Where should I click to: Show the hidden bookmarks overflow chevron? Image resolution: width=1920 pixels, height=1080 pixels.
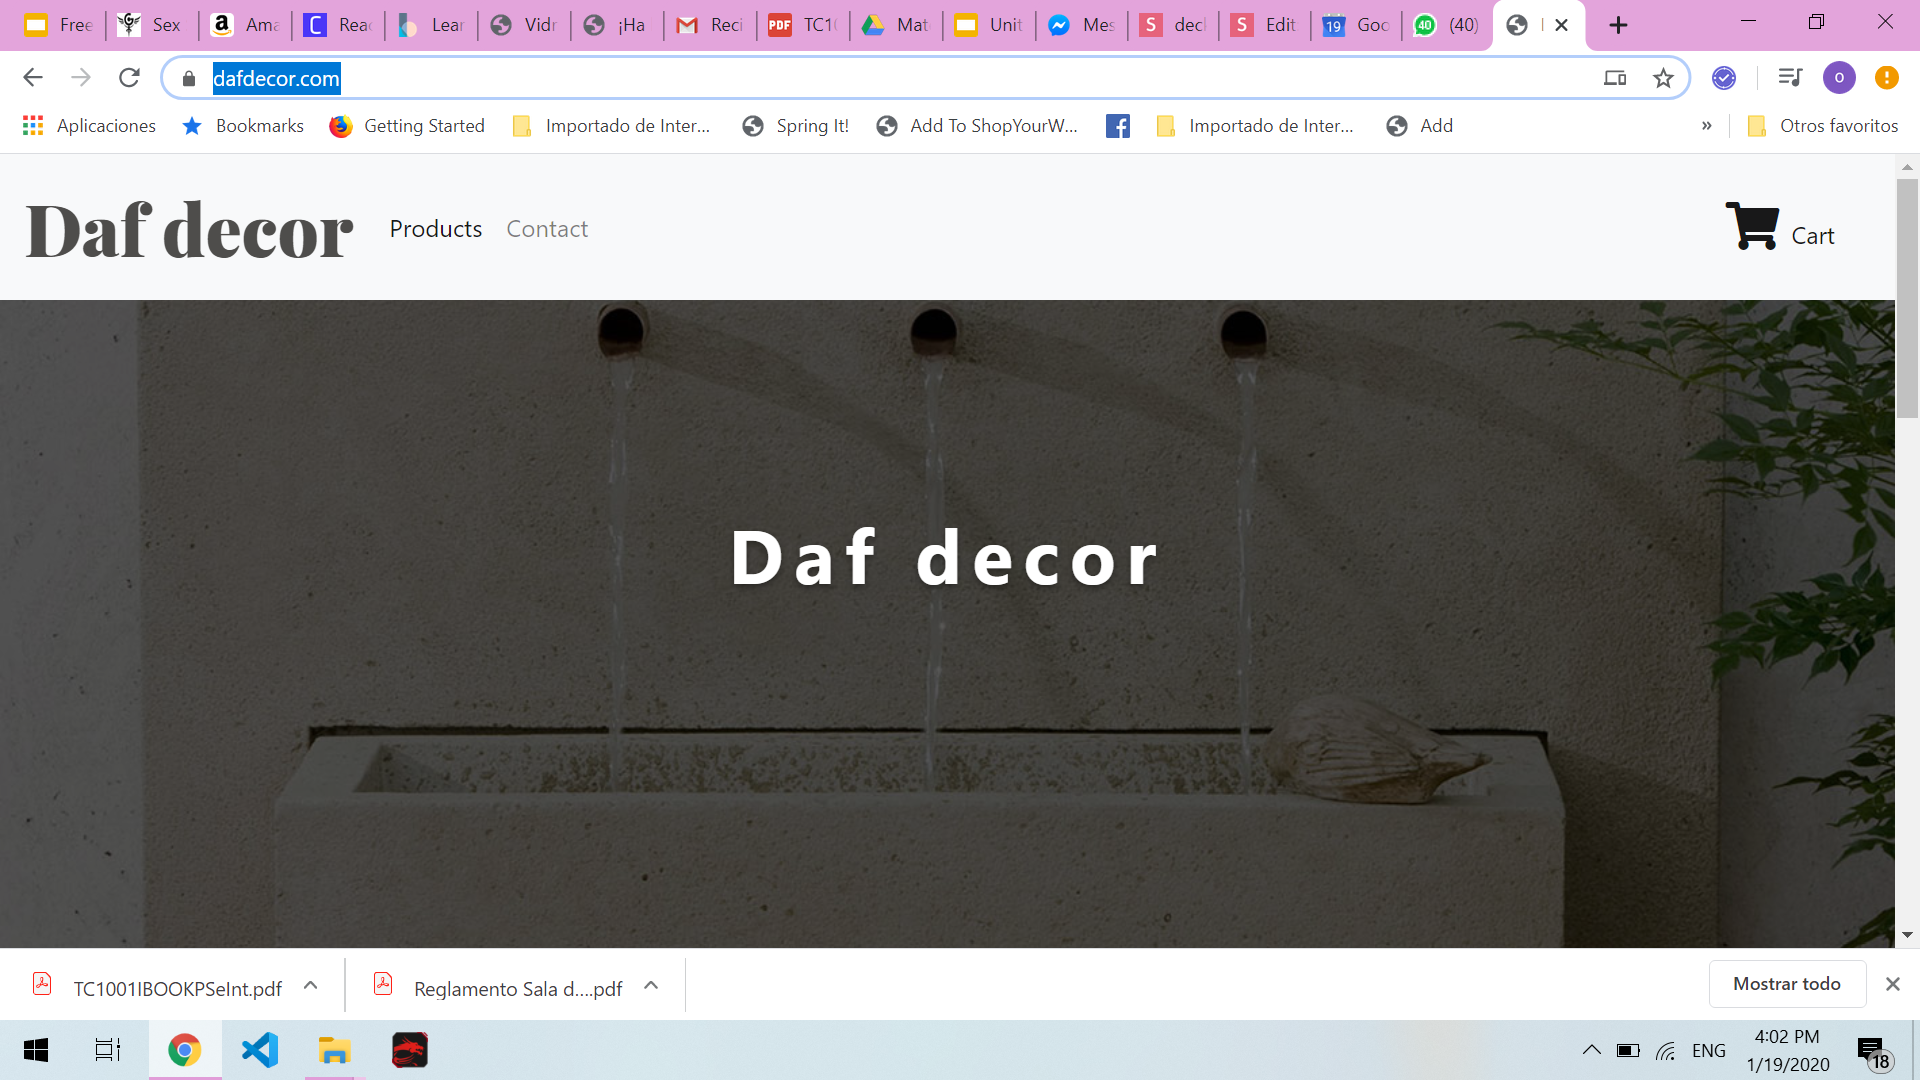[1707, 126]
